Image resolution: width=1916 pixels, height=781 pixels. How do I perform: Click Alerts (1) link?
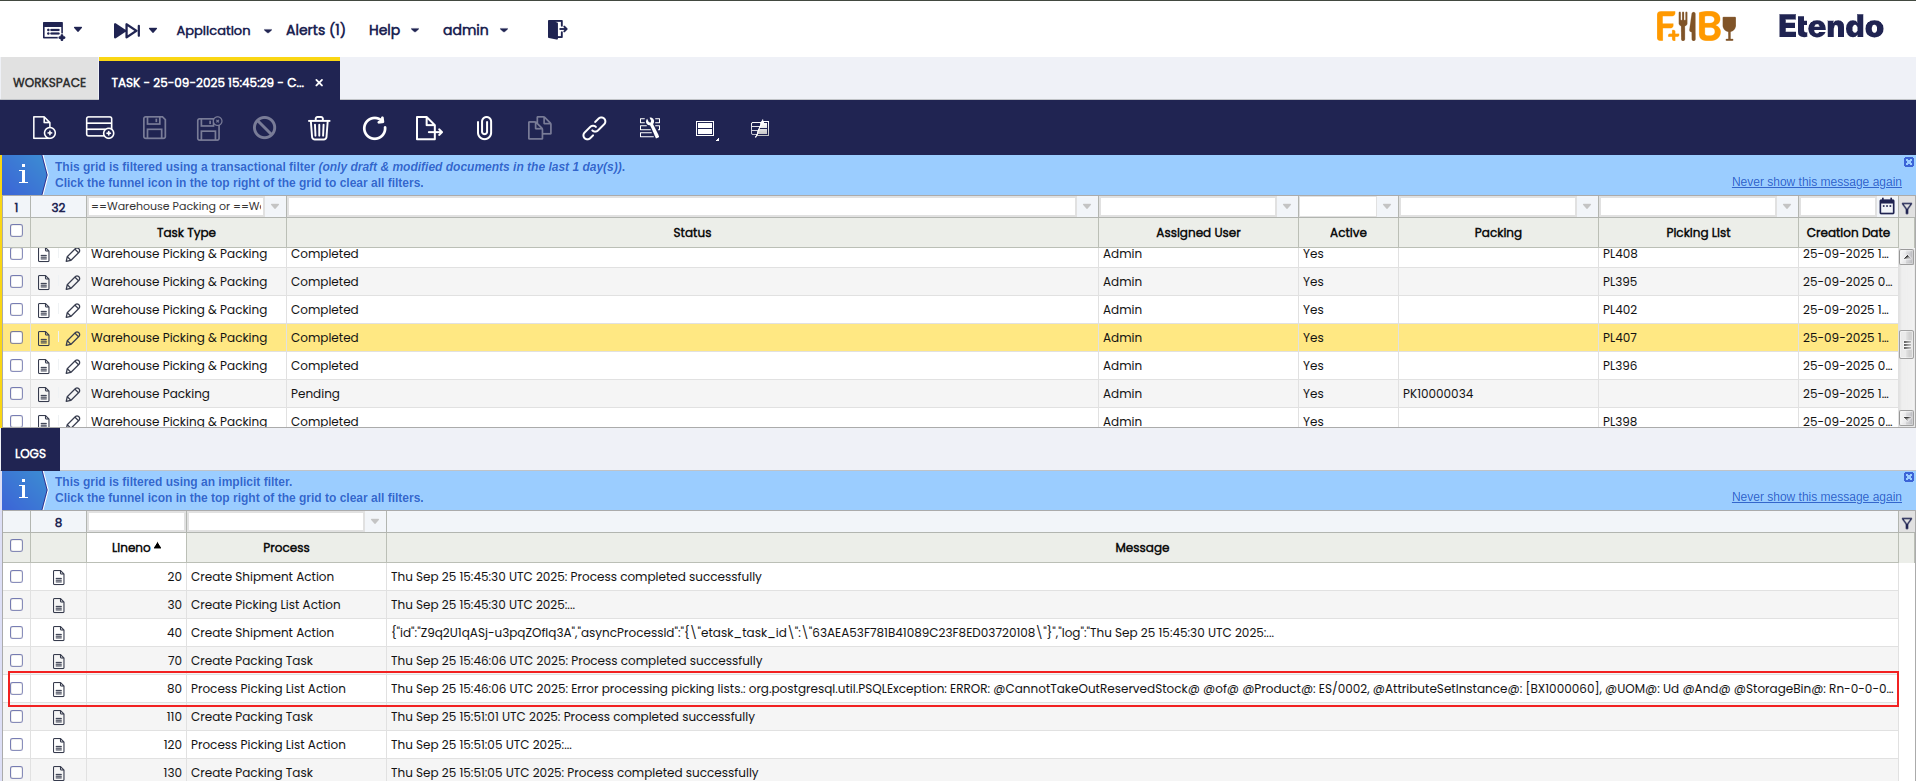[x=315, y=30]
